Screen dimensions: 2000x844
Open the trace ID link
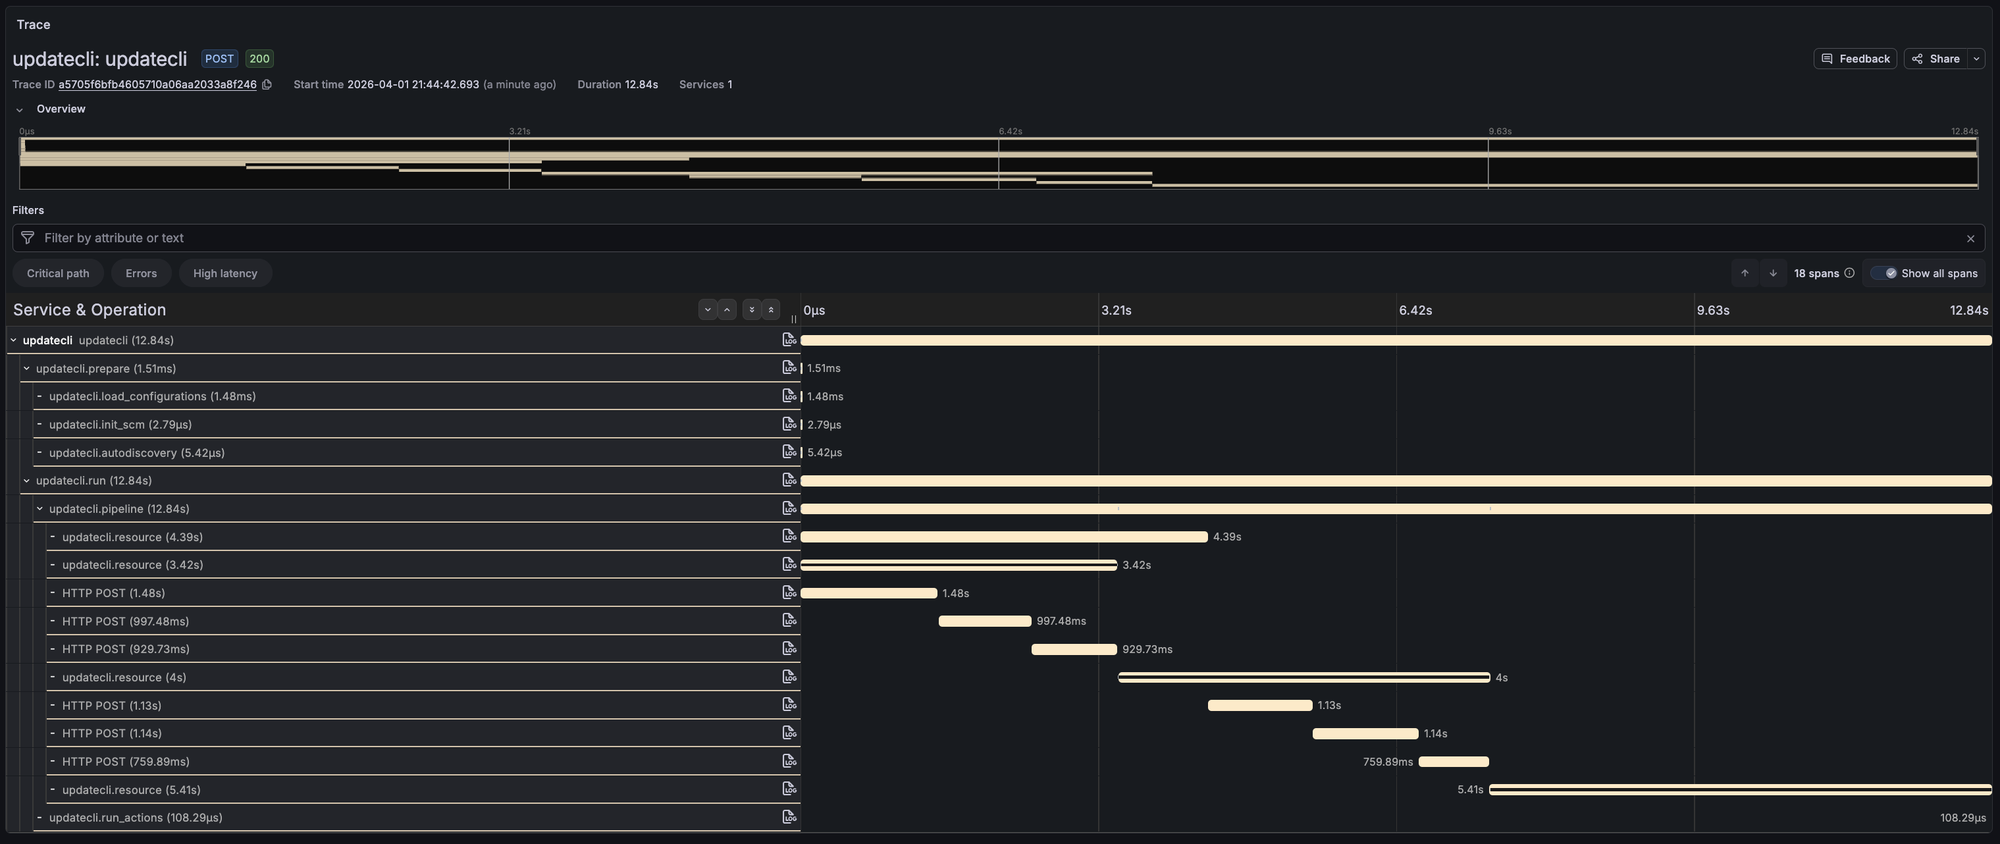point(157,85)
